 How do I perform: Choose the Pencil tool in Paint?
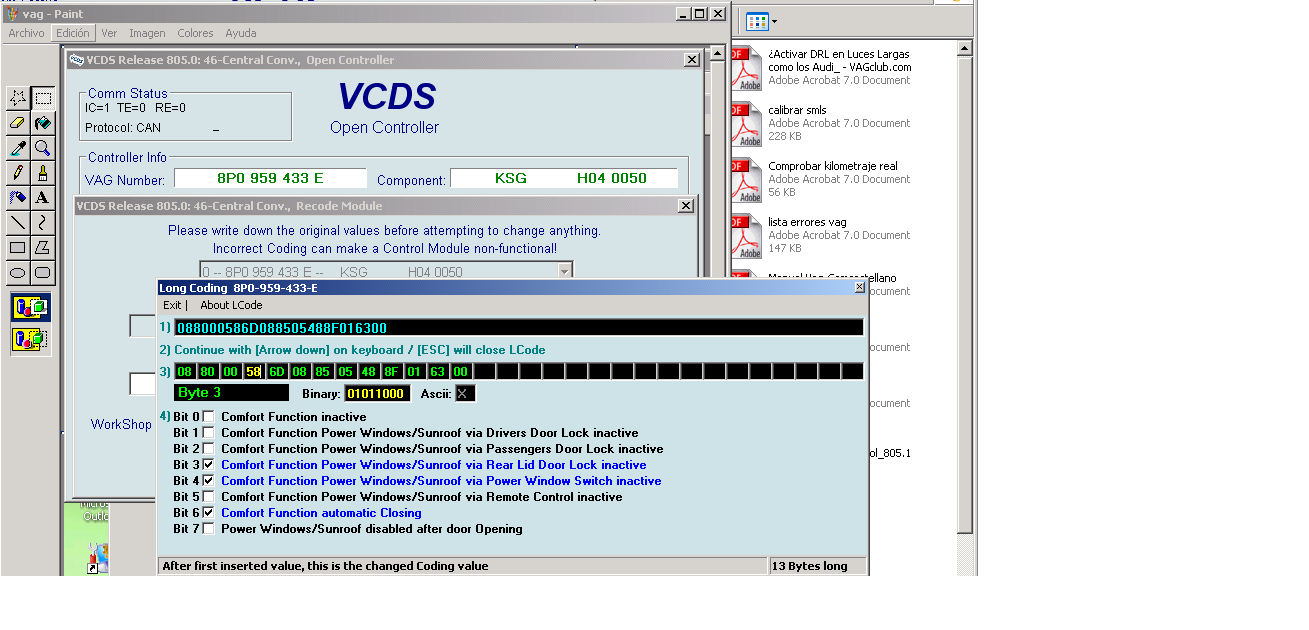[x=18, y=173]
